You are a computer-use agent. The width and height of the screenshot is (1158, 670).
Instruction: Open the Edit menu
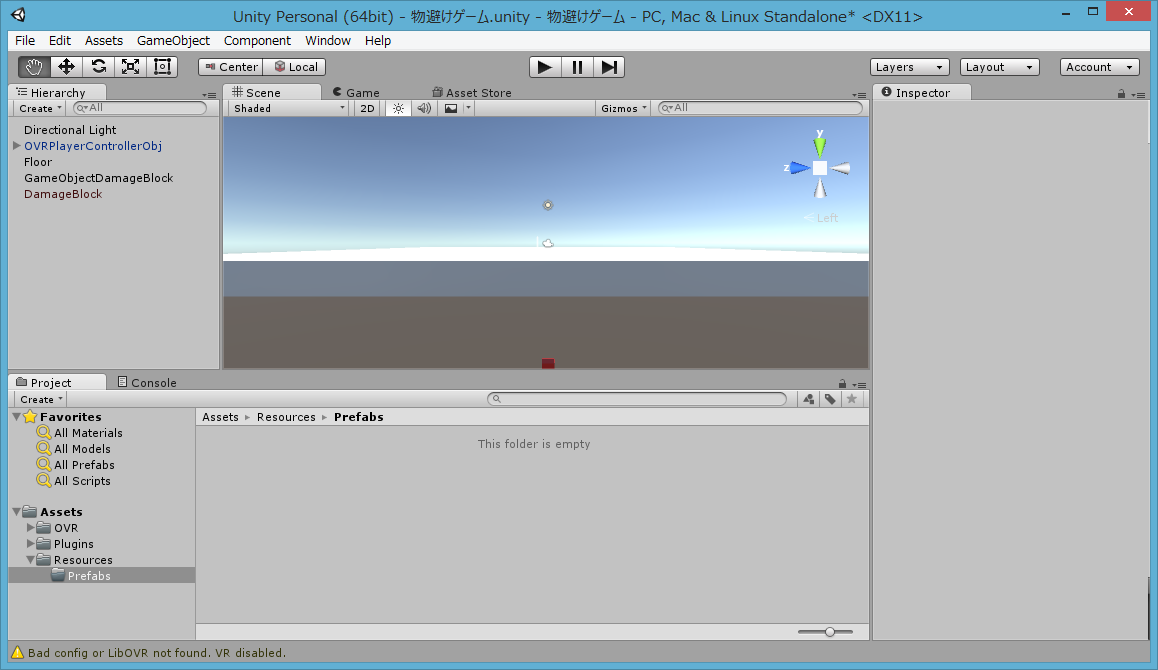pyautogui.click(x=60, y=41)
